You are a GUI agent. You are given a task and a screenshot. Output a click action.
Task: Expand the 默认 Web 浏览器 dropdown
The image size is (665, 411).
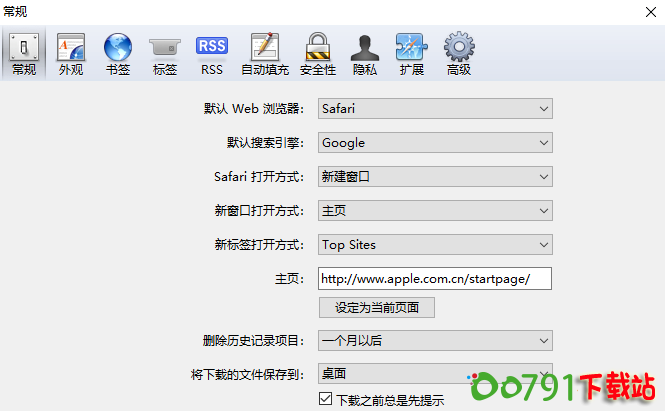435,108
